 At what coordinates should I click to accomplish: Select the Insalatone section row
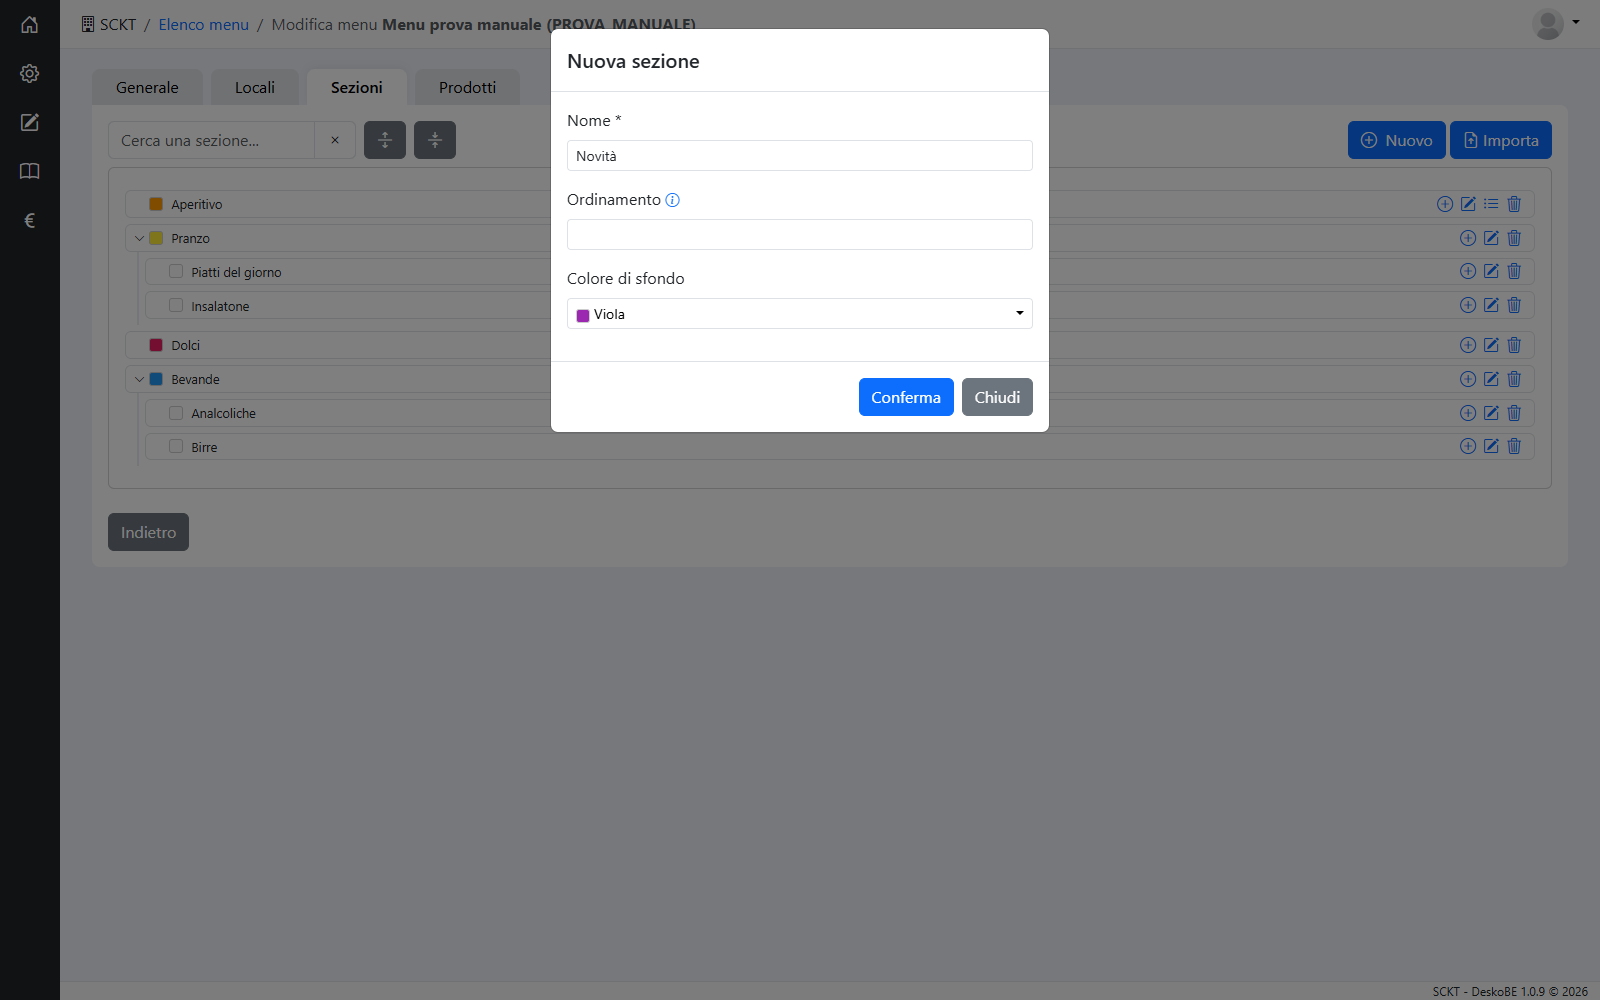840,305
